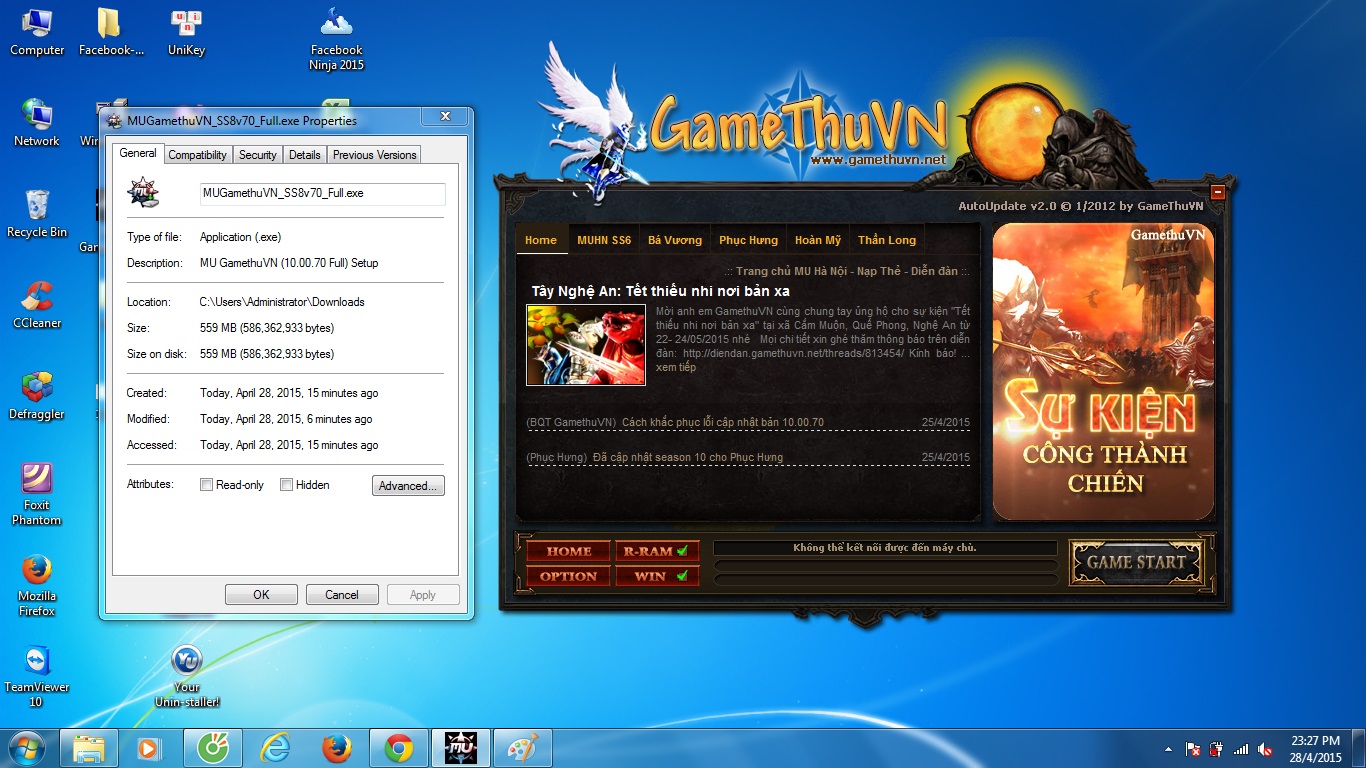Select the Phục Hưng server tab
This screenshot has width=1366, height=768.
click(x=748, y=240)
